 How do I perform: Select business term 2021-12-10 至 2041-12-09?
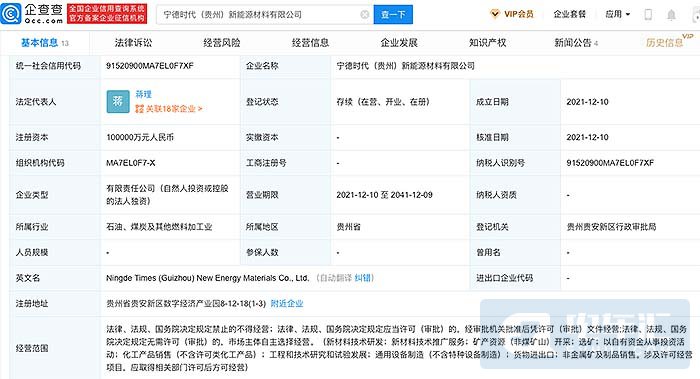pyautogui.click(x=384, y=195)
